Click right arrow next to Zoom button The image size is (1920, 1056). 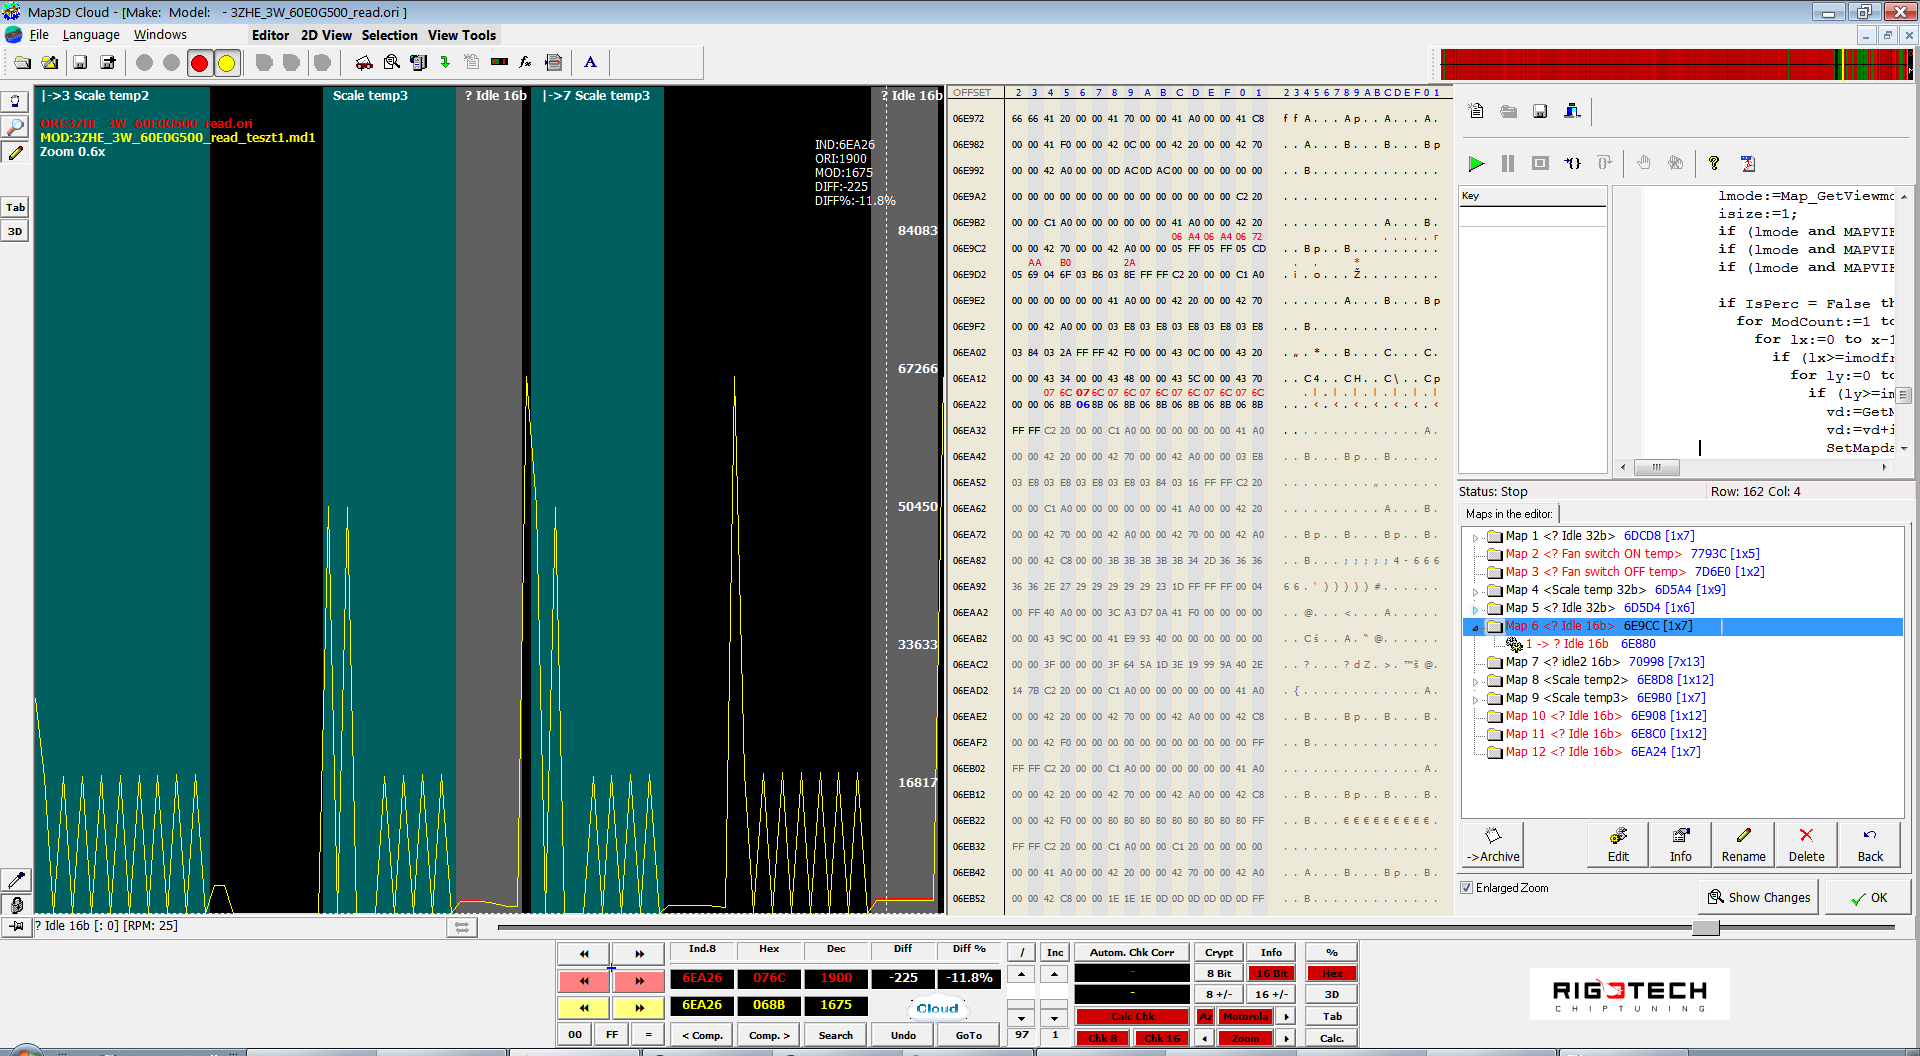[x=1287, y=1038]
